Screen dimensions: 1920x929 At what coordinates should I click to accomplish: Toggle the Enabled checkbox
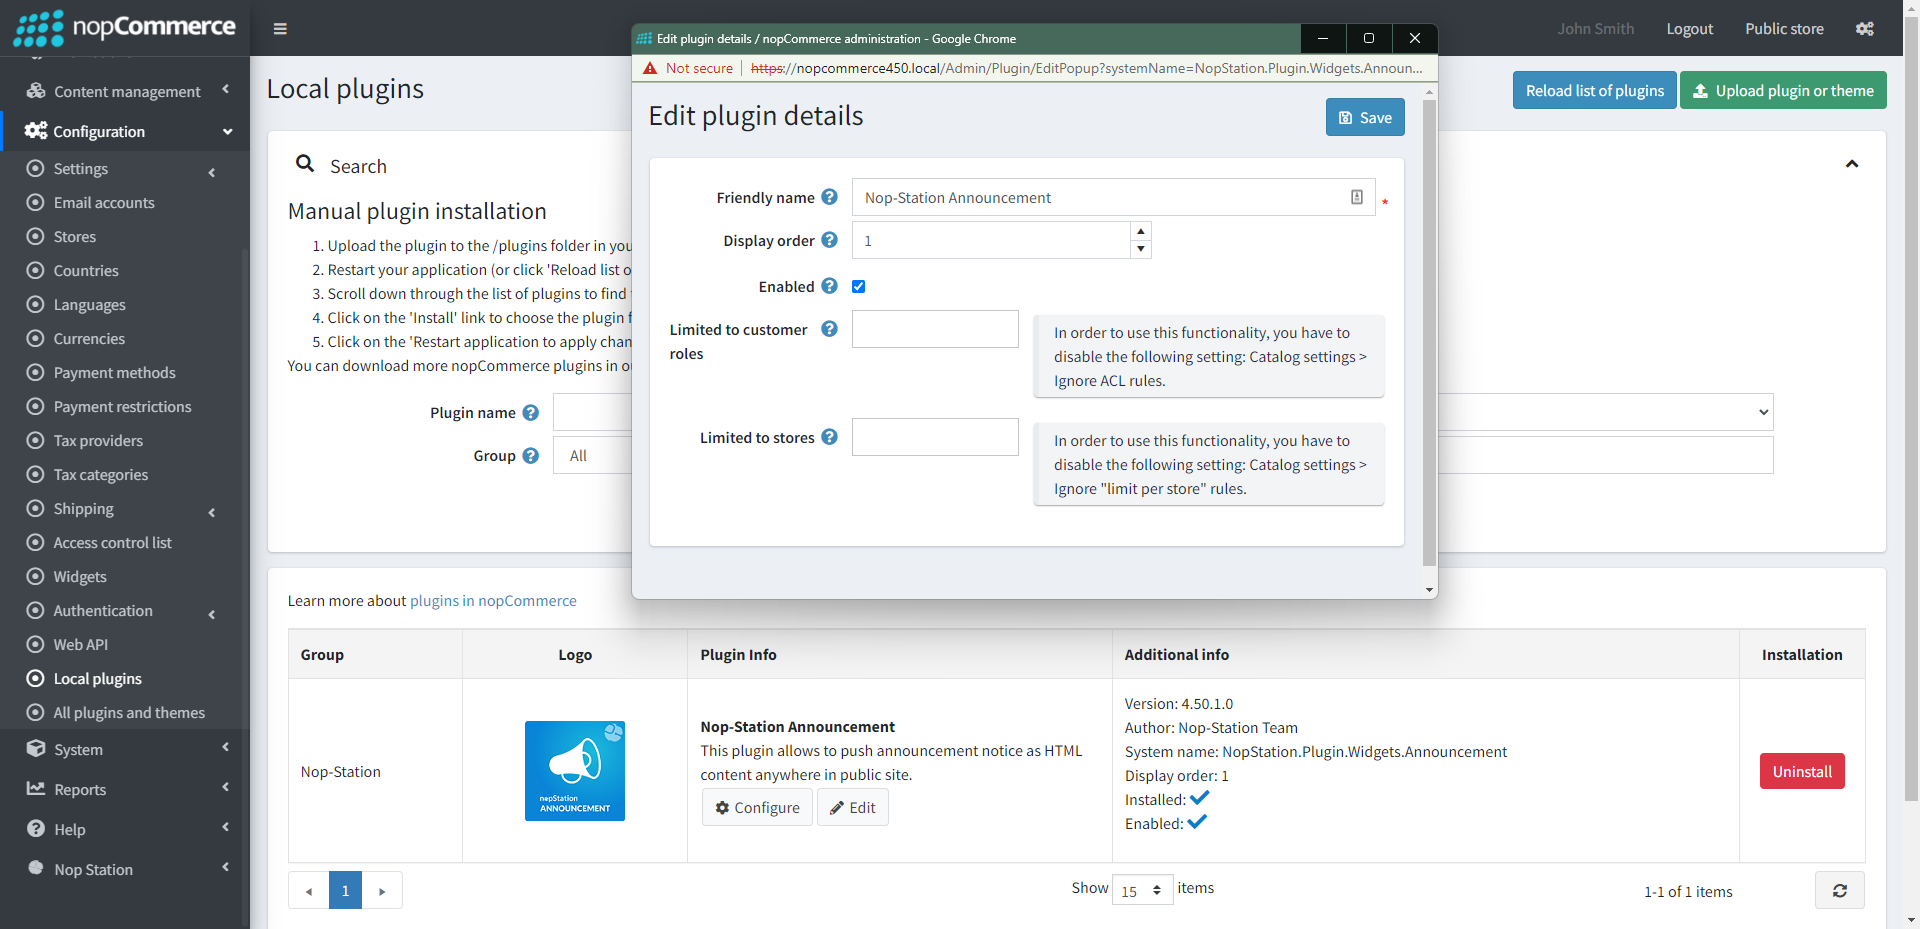click(x=858, y=286)
